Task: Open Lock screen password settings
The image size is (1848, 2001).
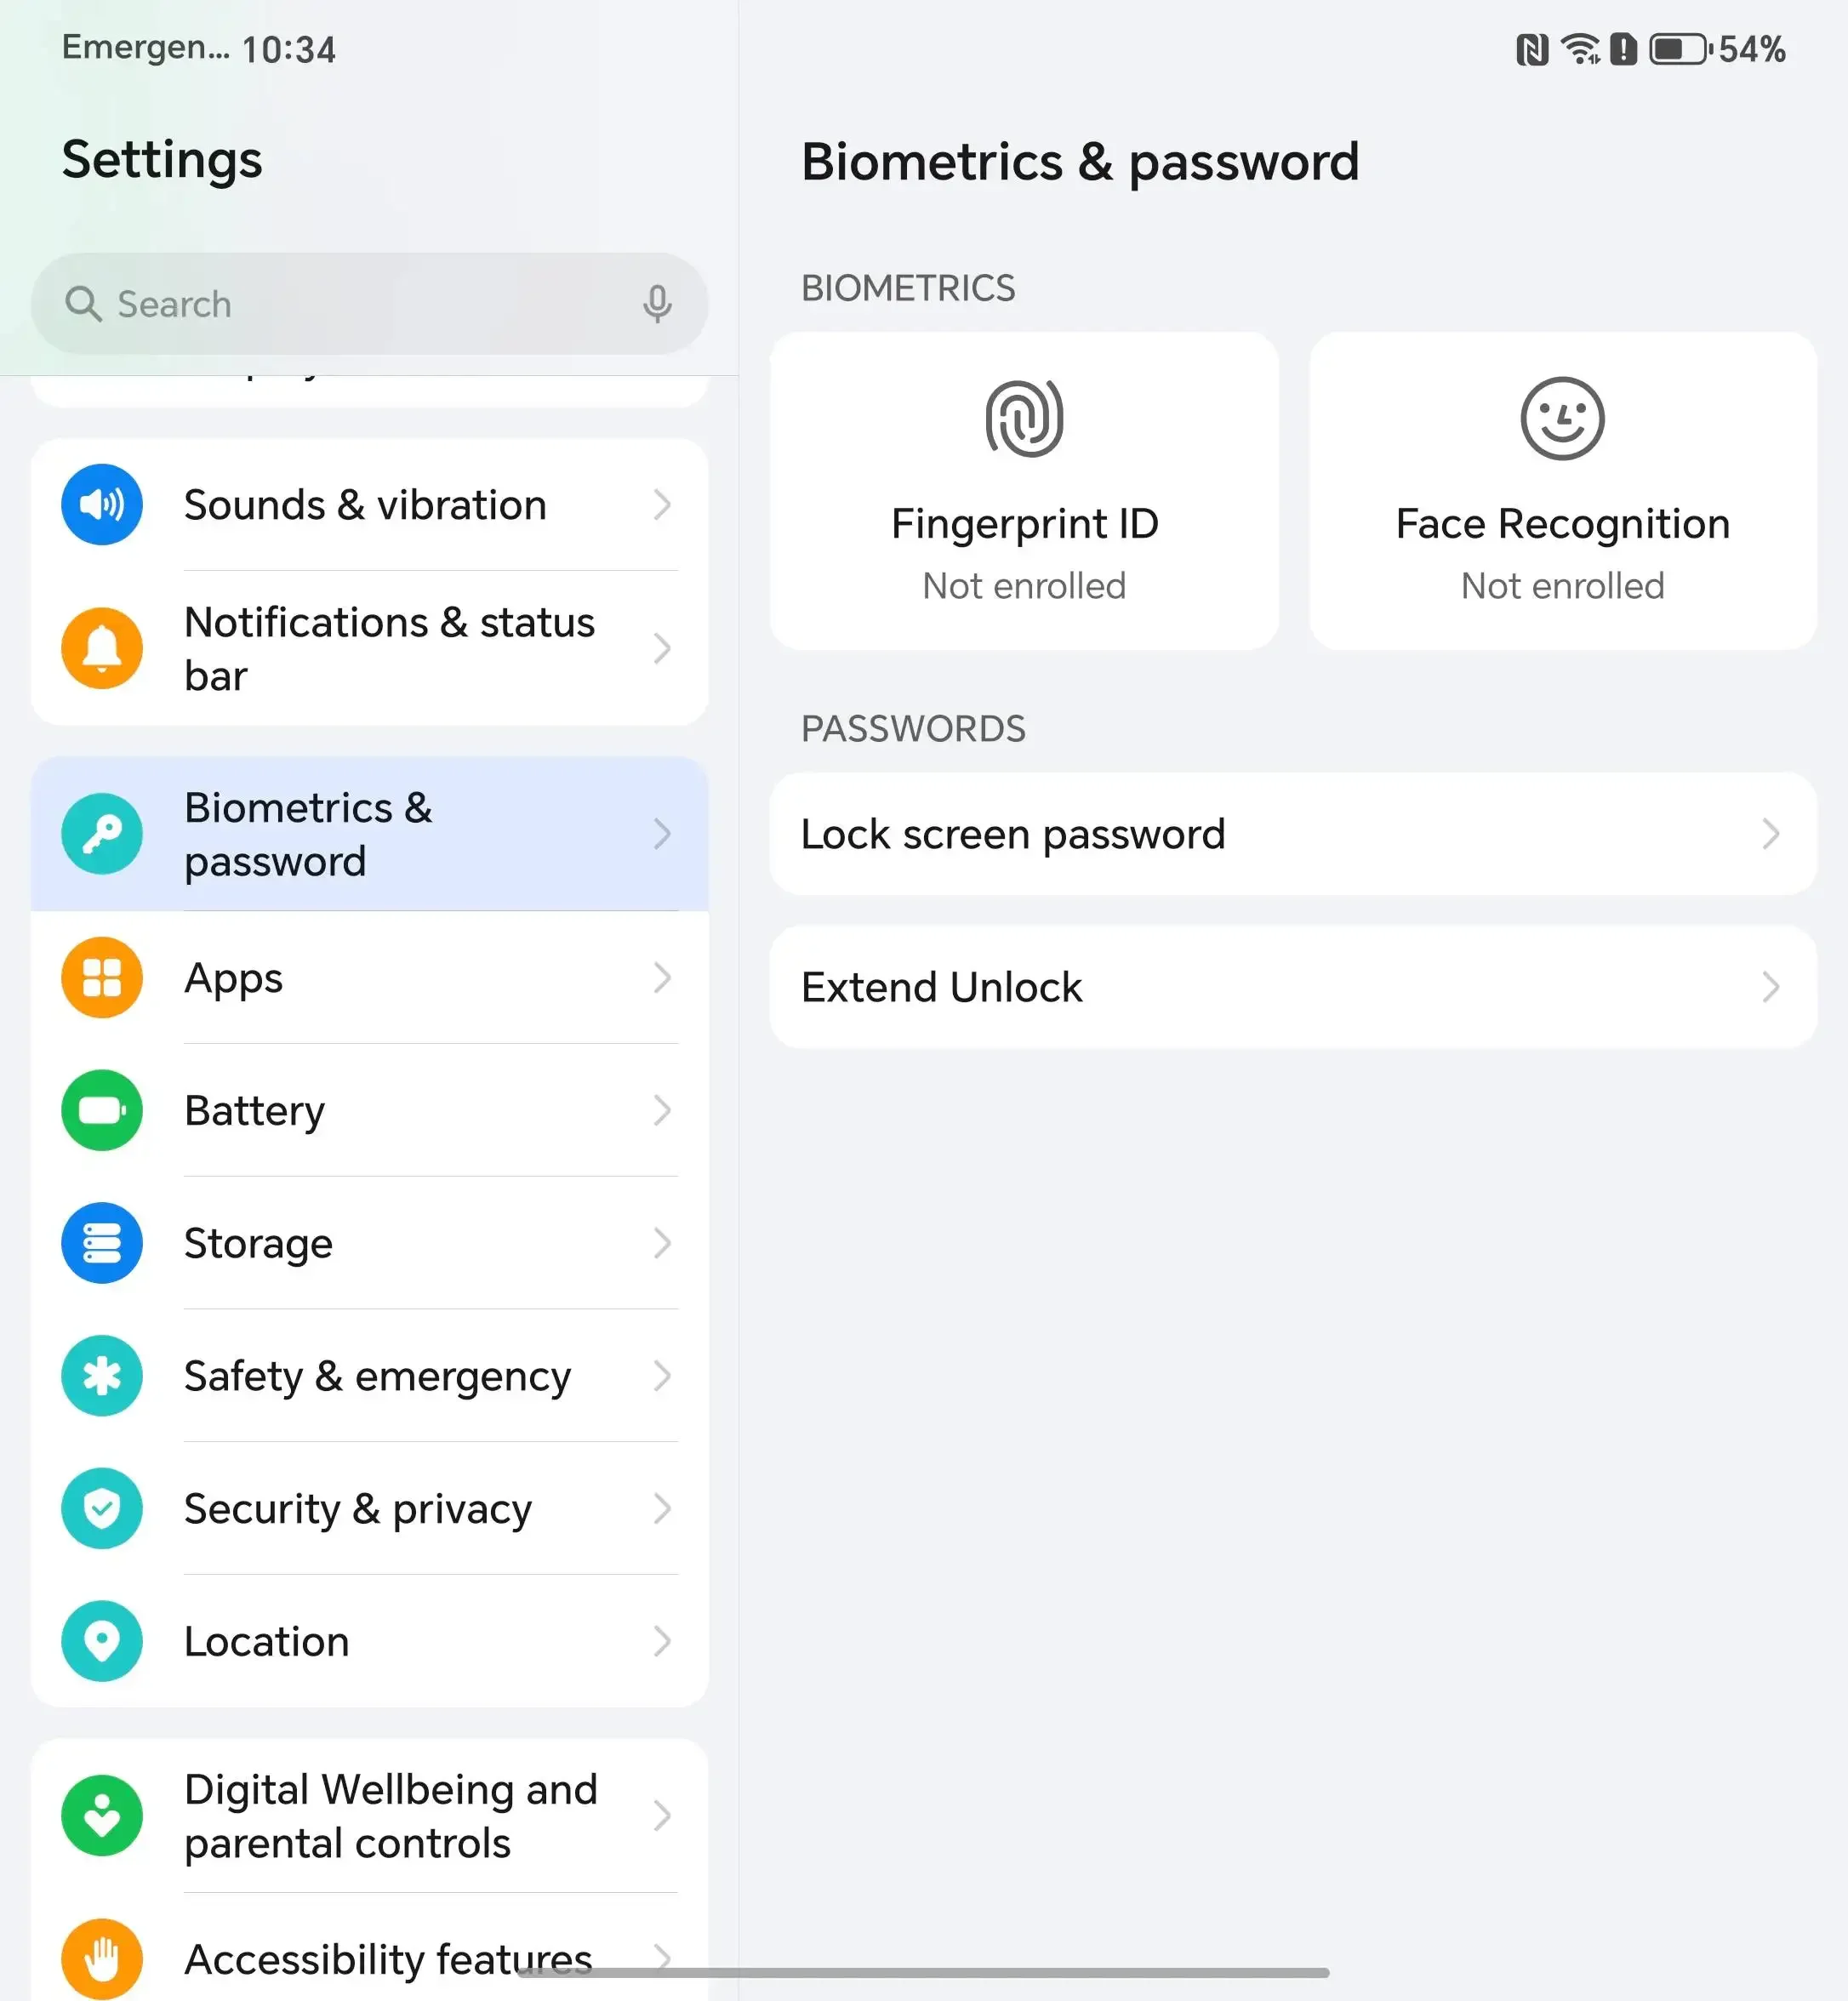Action: tap(1290, 833)
